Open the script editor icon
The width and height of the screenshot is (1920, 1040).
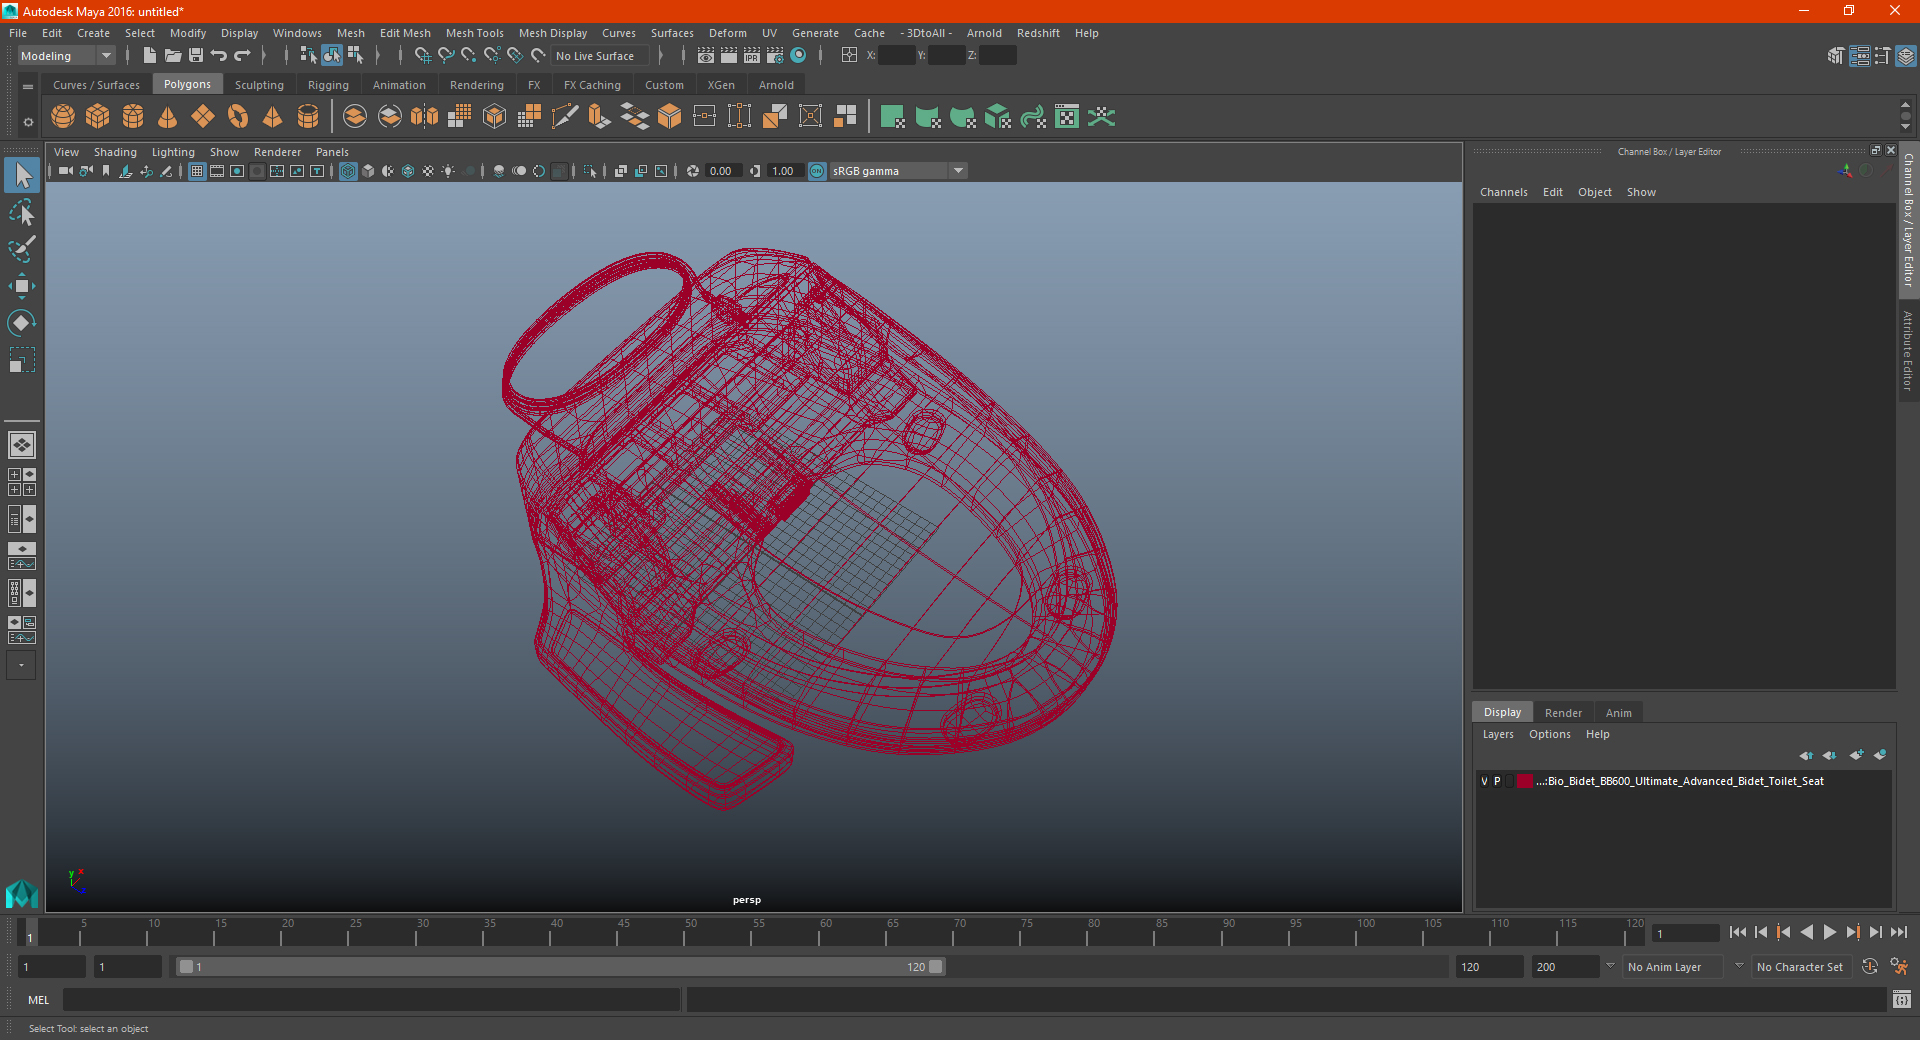pos(1901,1000)
